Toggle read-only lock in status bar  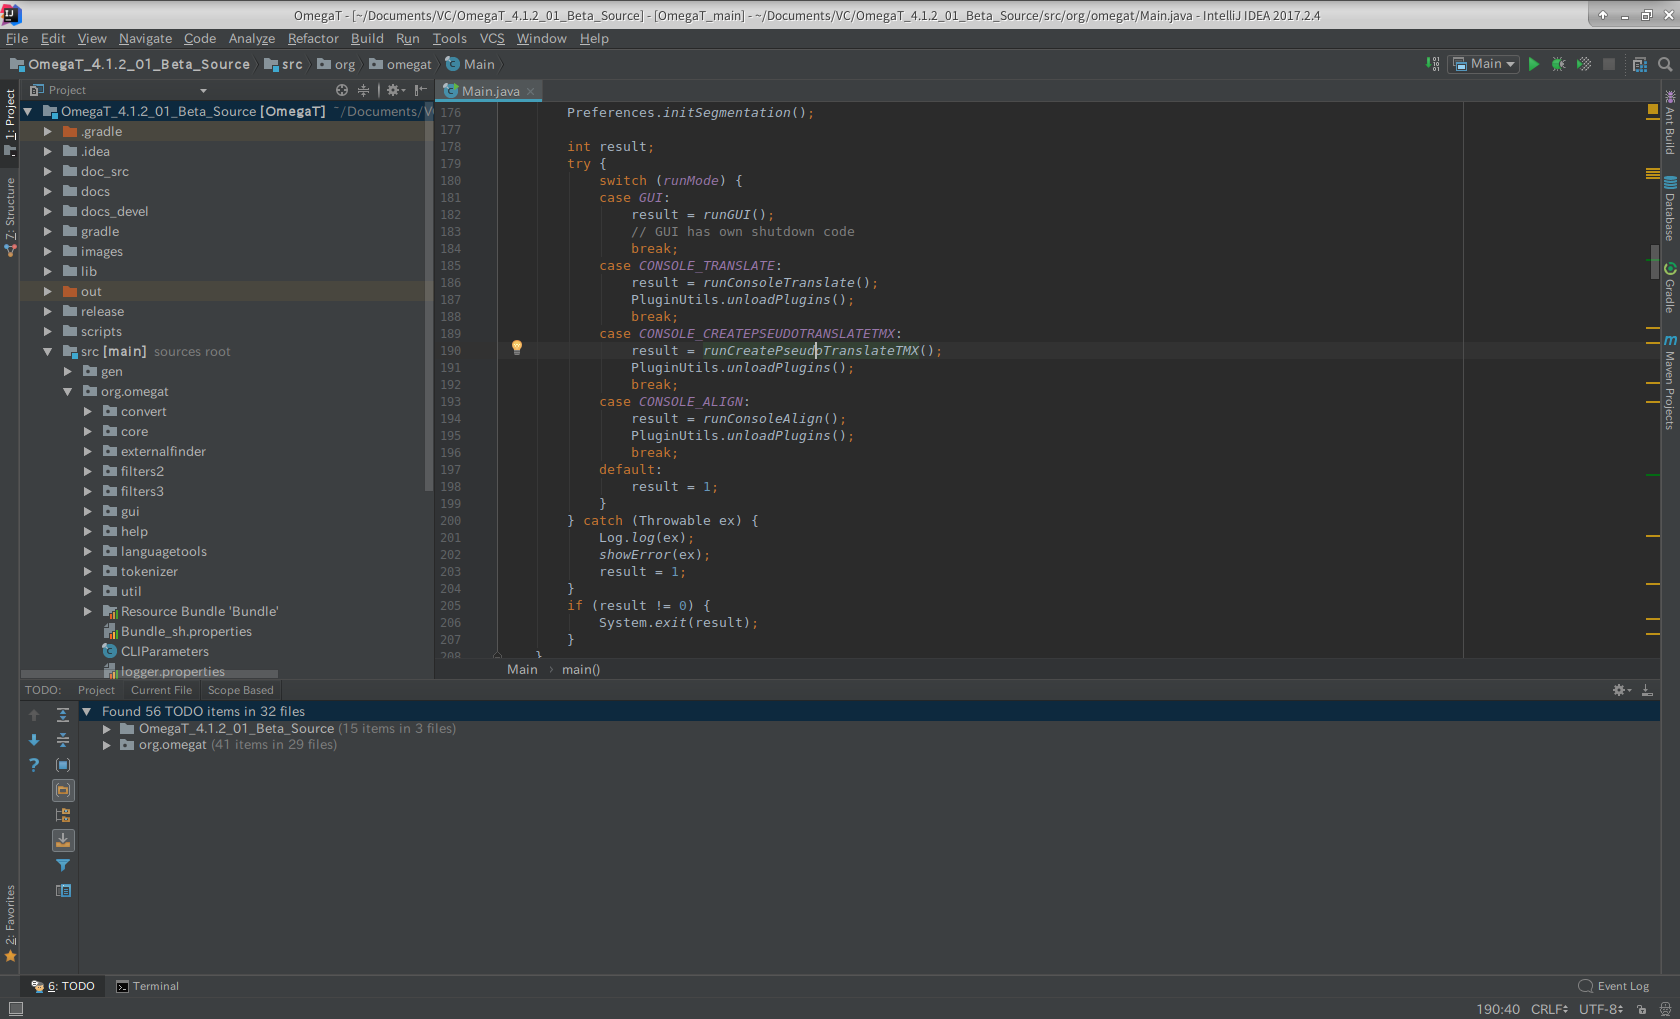1642,1009
